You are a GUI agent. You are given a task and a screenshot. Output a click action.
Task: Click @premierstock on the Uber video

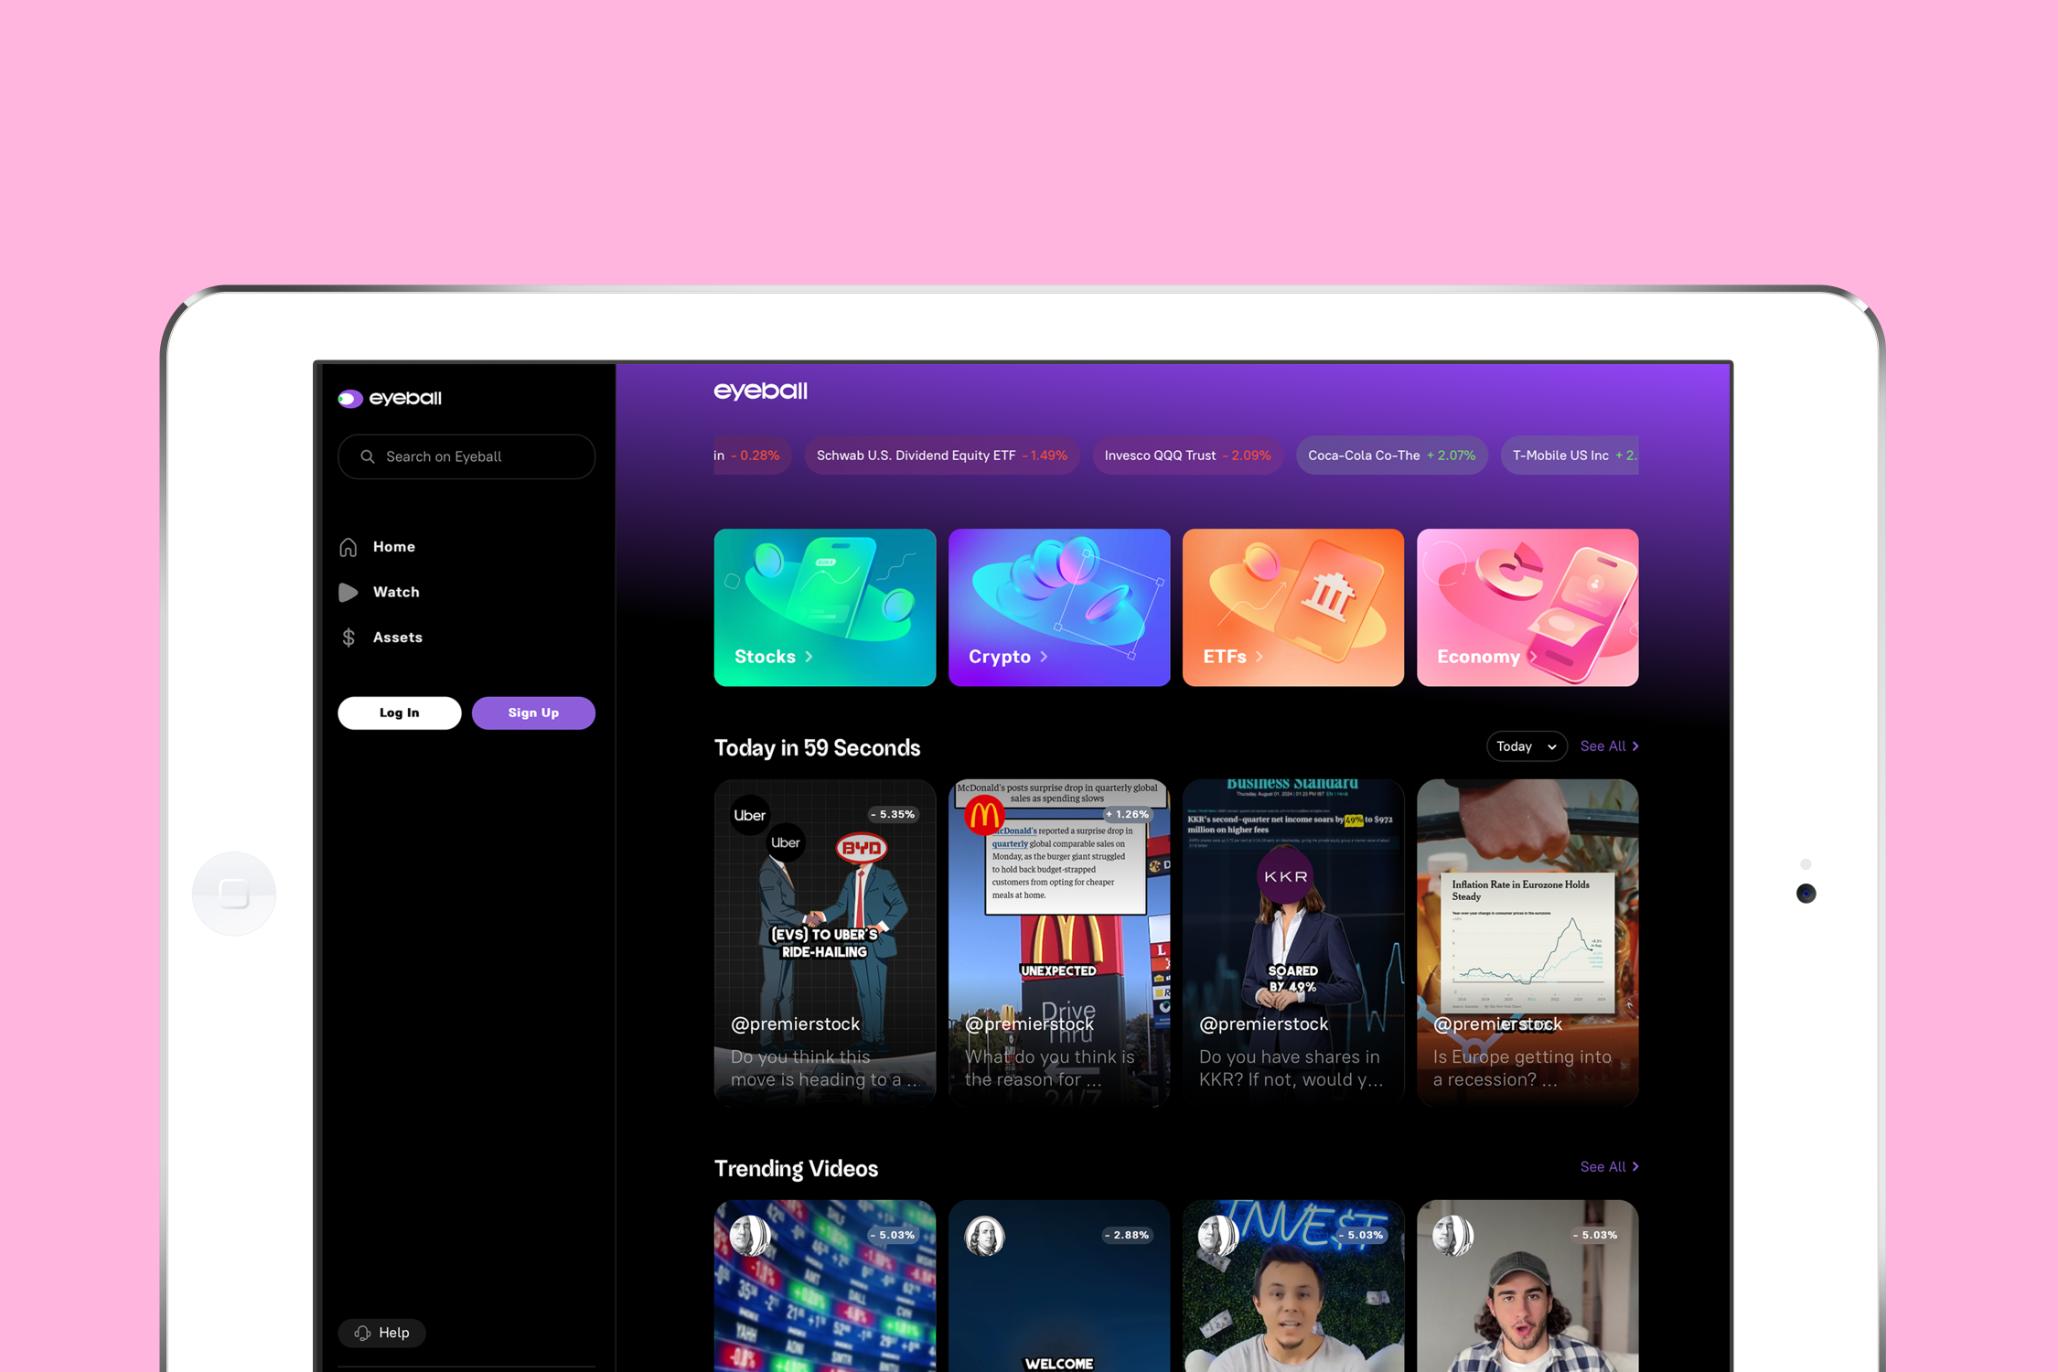coord(795,1024)
